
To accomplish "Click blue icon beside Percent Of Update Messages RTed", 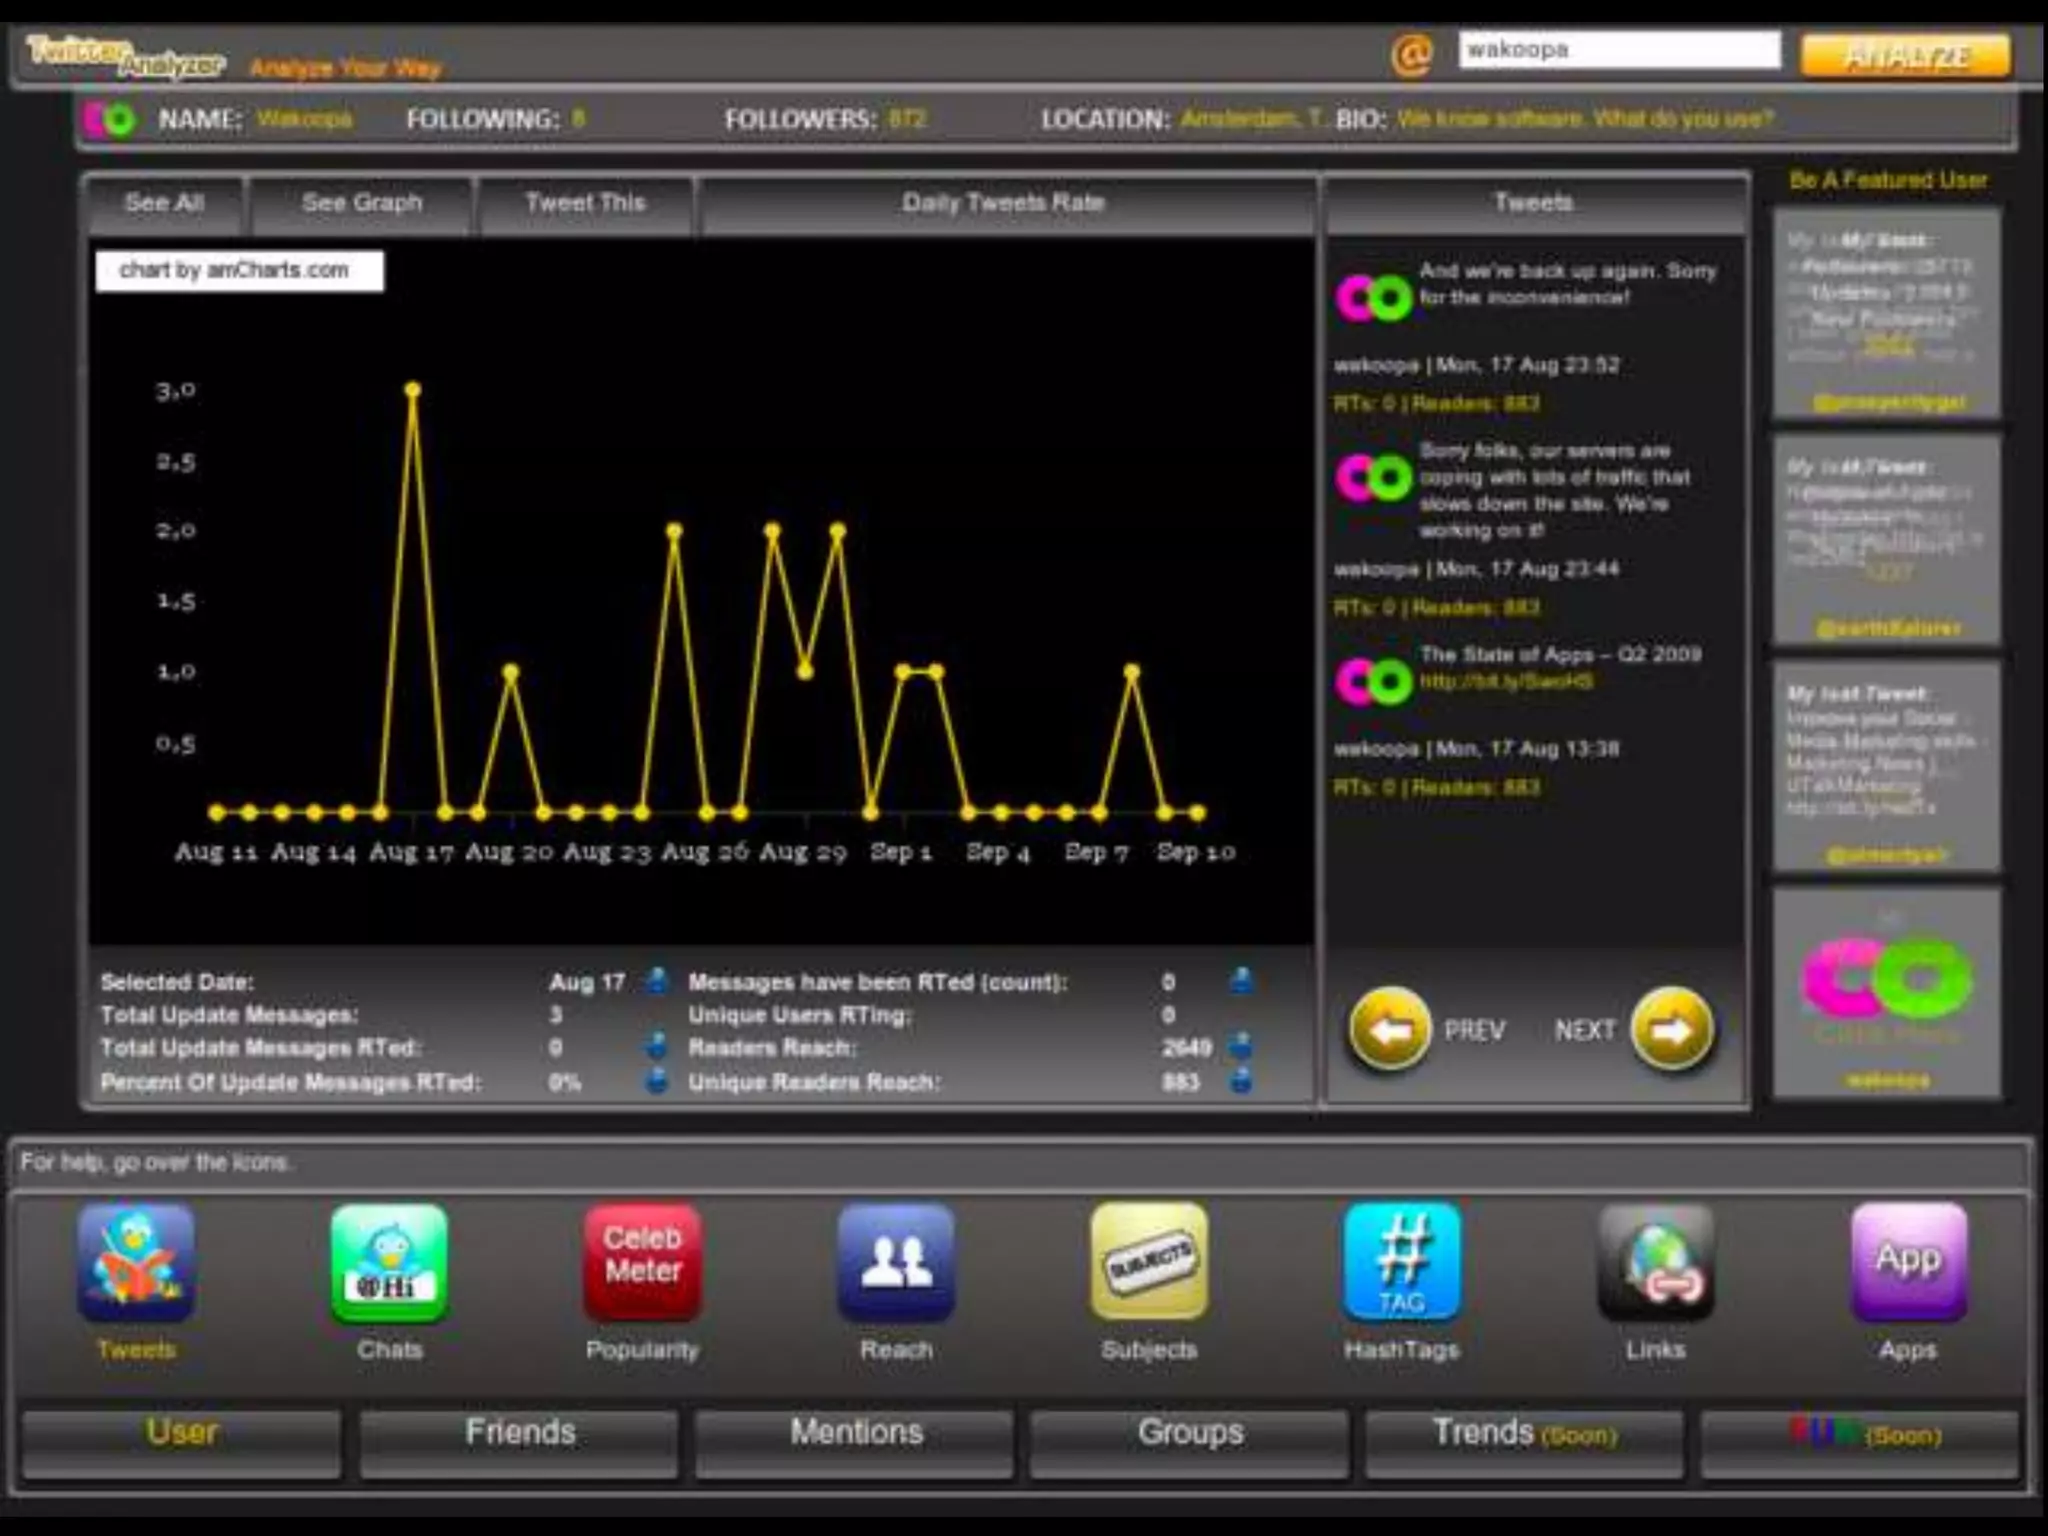I will tap(657, 1081).
